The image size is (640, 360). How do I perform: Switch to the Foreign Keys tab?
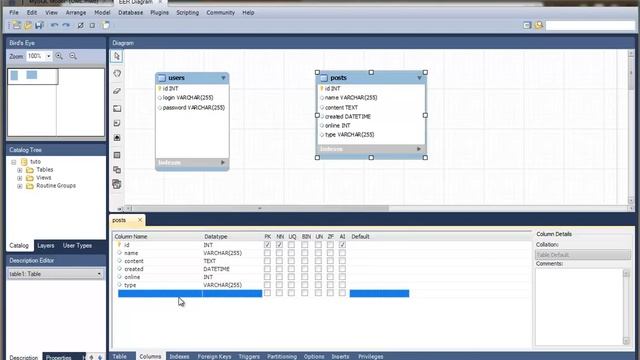pyautogui.click(x=214, y=356)
